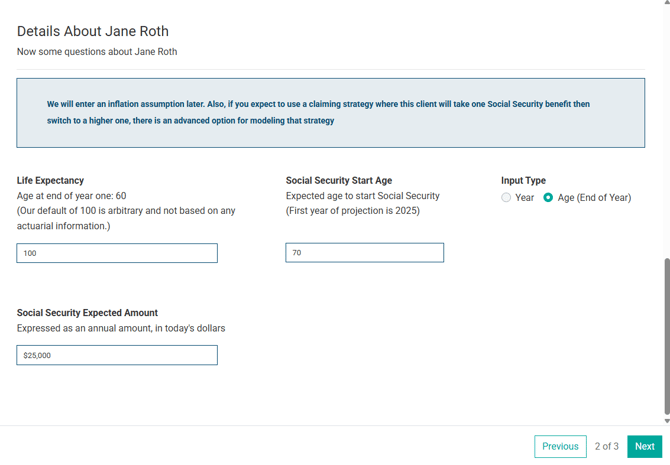Click the "Details About Jane Roth" heading

point(93,31)
